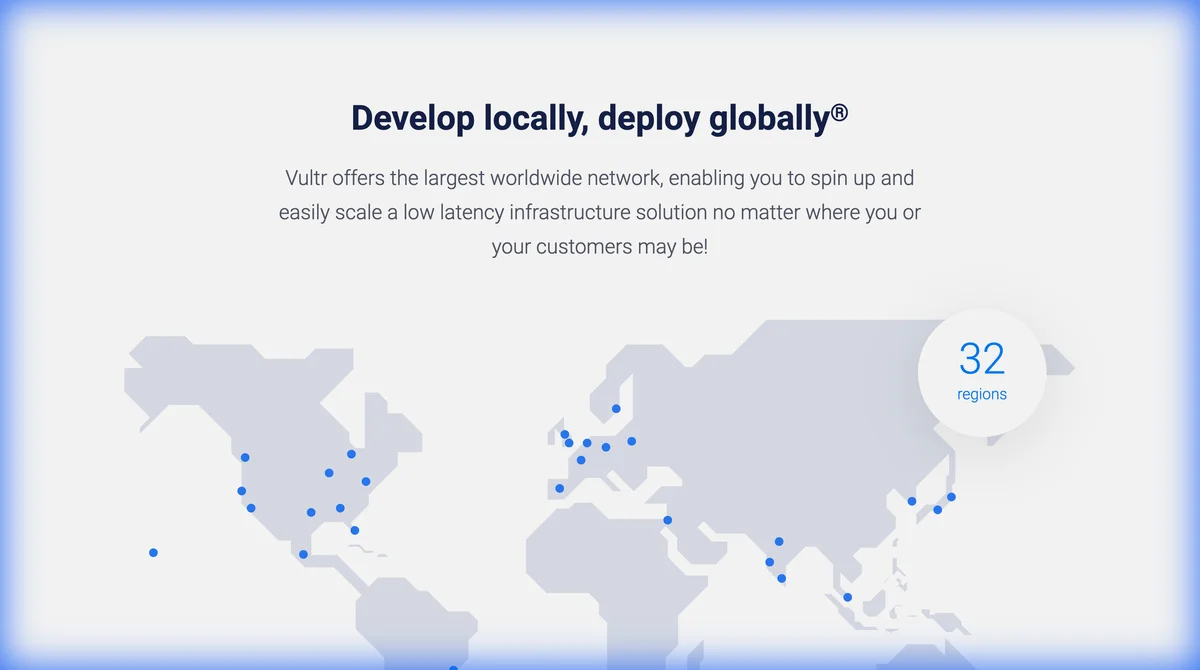The height and width of the screenshot is (670, 1200).
Task: Select the Hawaii region marker dot
Action: pyautogui.click(x=152, y=551)
